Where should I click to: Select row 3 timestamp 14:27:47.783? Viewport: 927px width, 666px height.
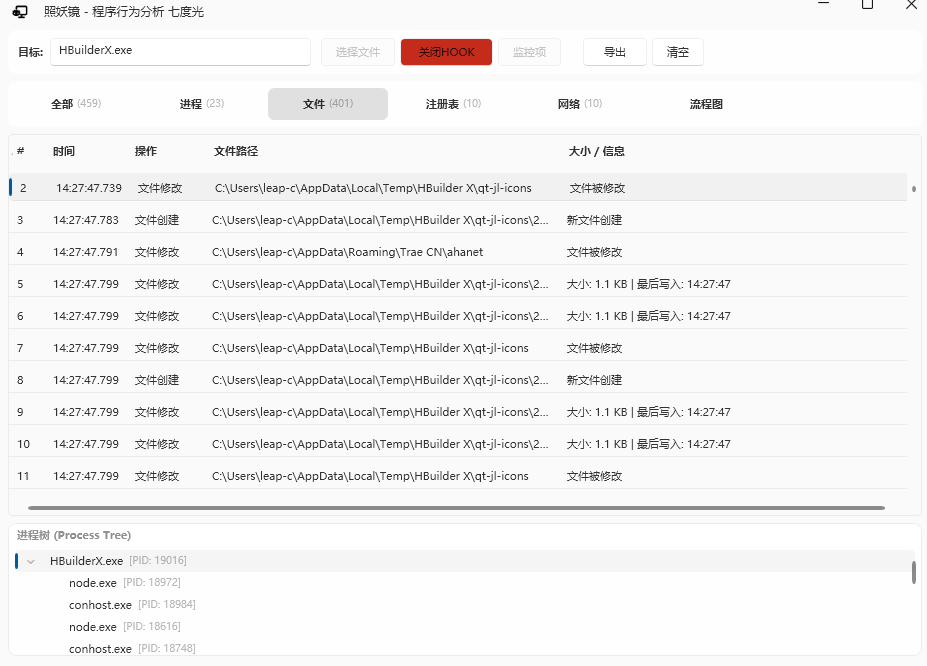(86, 220)
